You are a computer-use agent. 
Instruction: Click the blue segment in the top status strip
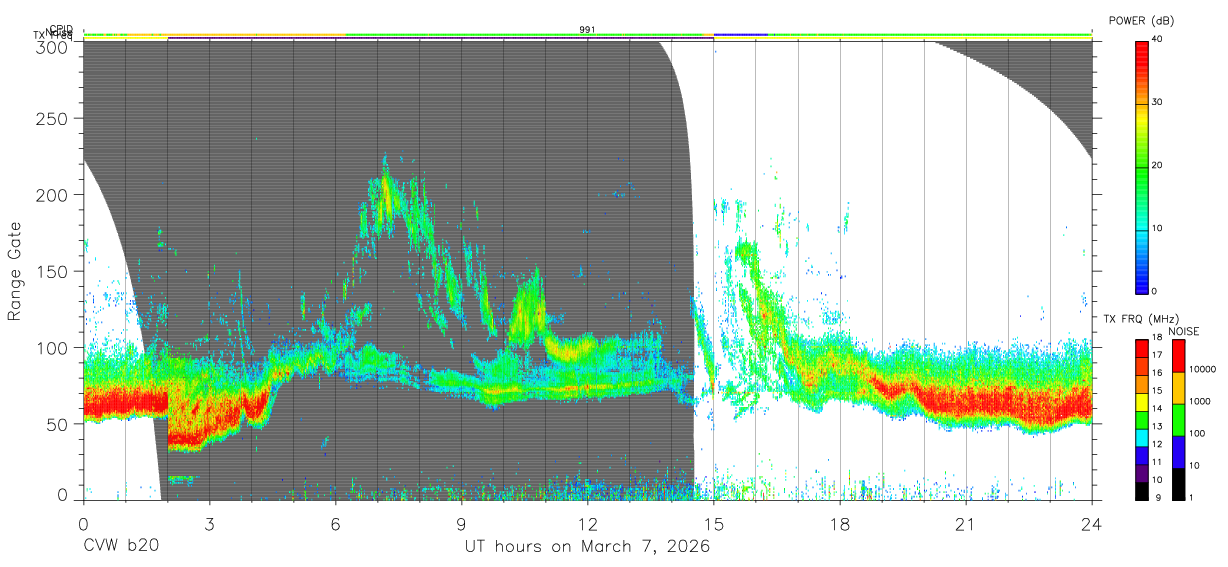pos(741,34)
